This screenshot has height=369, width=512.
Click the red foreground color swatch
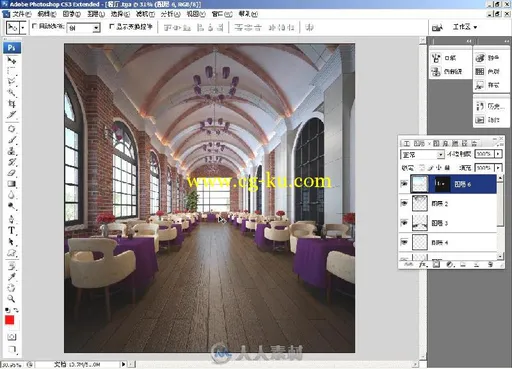pos(10,320)
